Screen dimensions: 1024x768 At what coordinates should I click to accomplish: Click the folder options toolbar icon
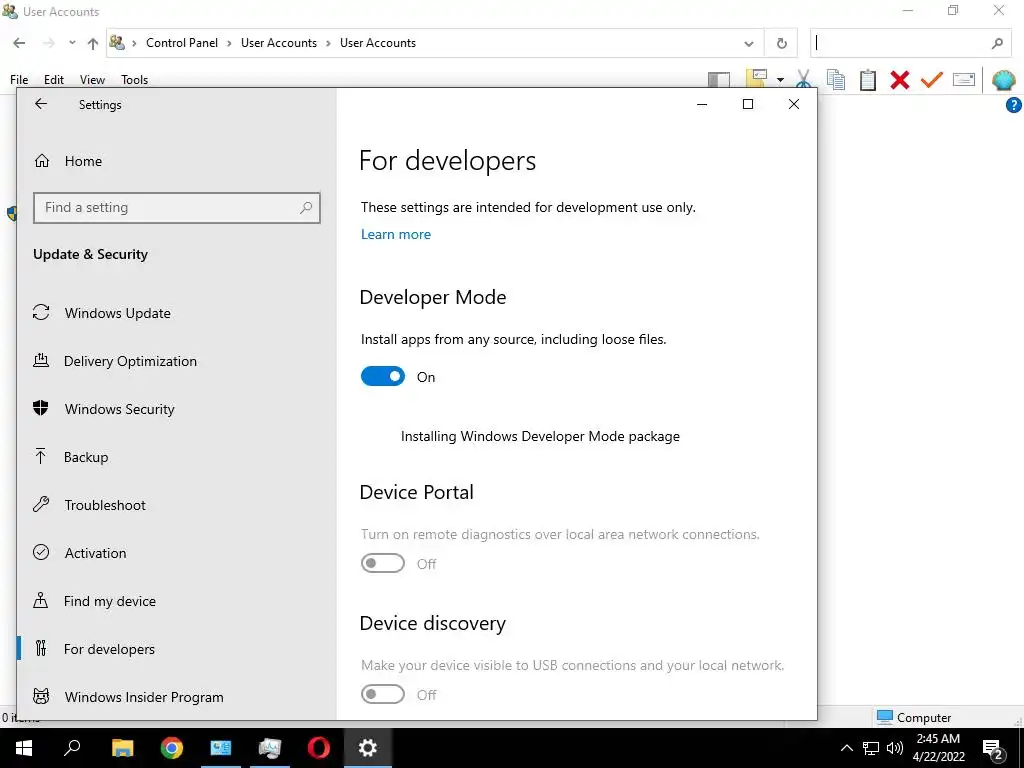point(756,79)
